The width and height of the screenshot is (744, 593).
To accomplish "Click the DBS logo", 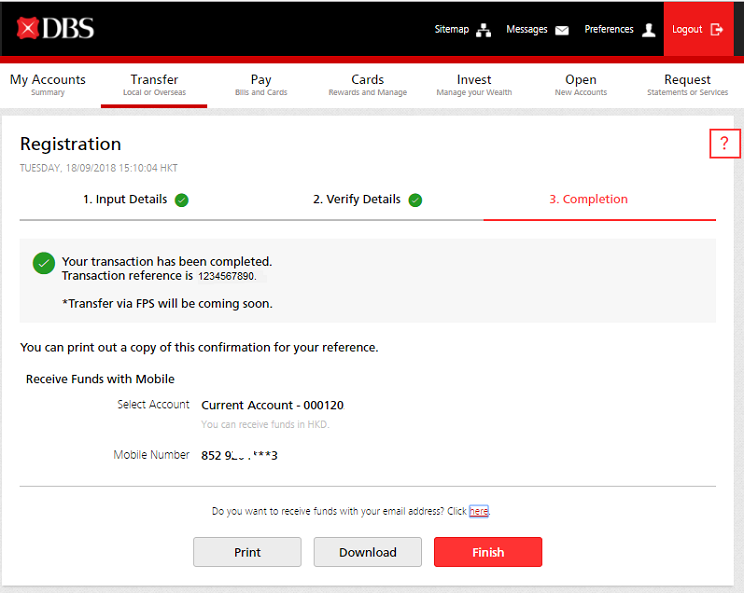I will 55,29.
